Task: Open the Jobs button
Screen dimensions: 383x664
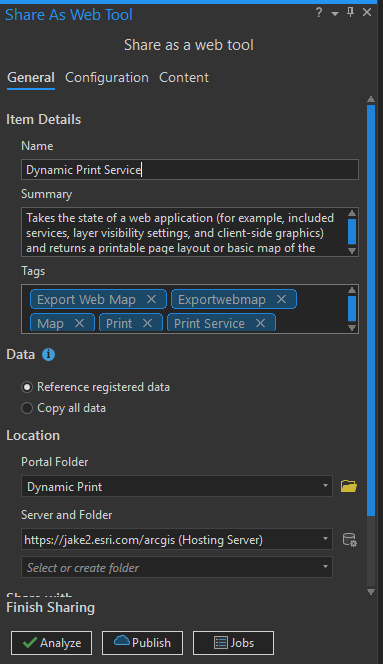Action: [x=233, y=643]
